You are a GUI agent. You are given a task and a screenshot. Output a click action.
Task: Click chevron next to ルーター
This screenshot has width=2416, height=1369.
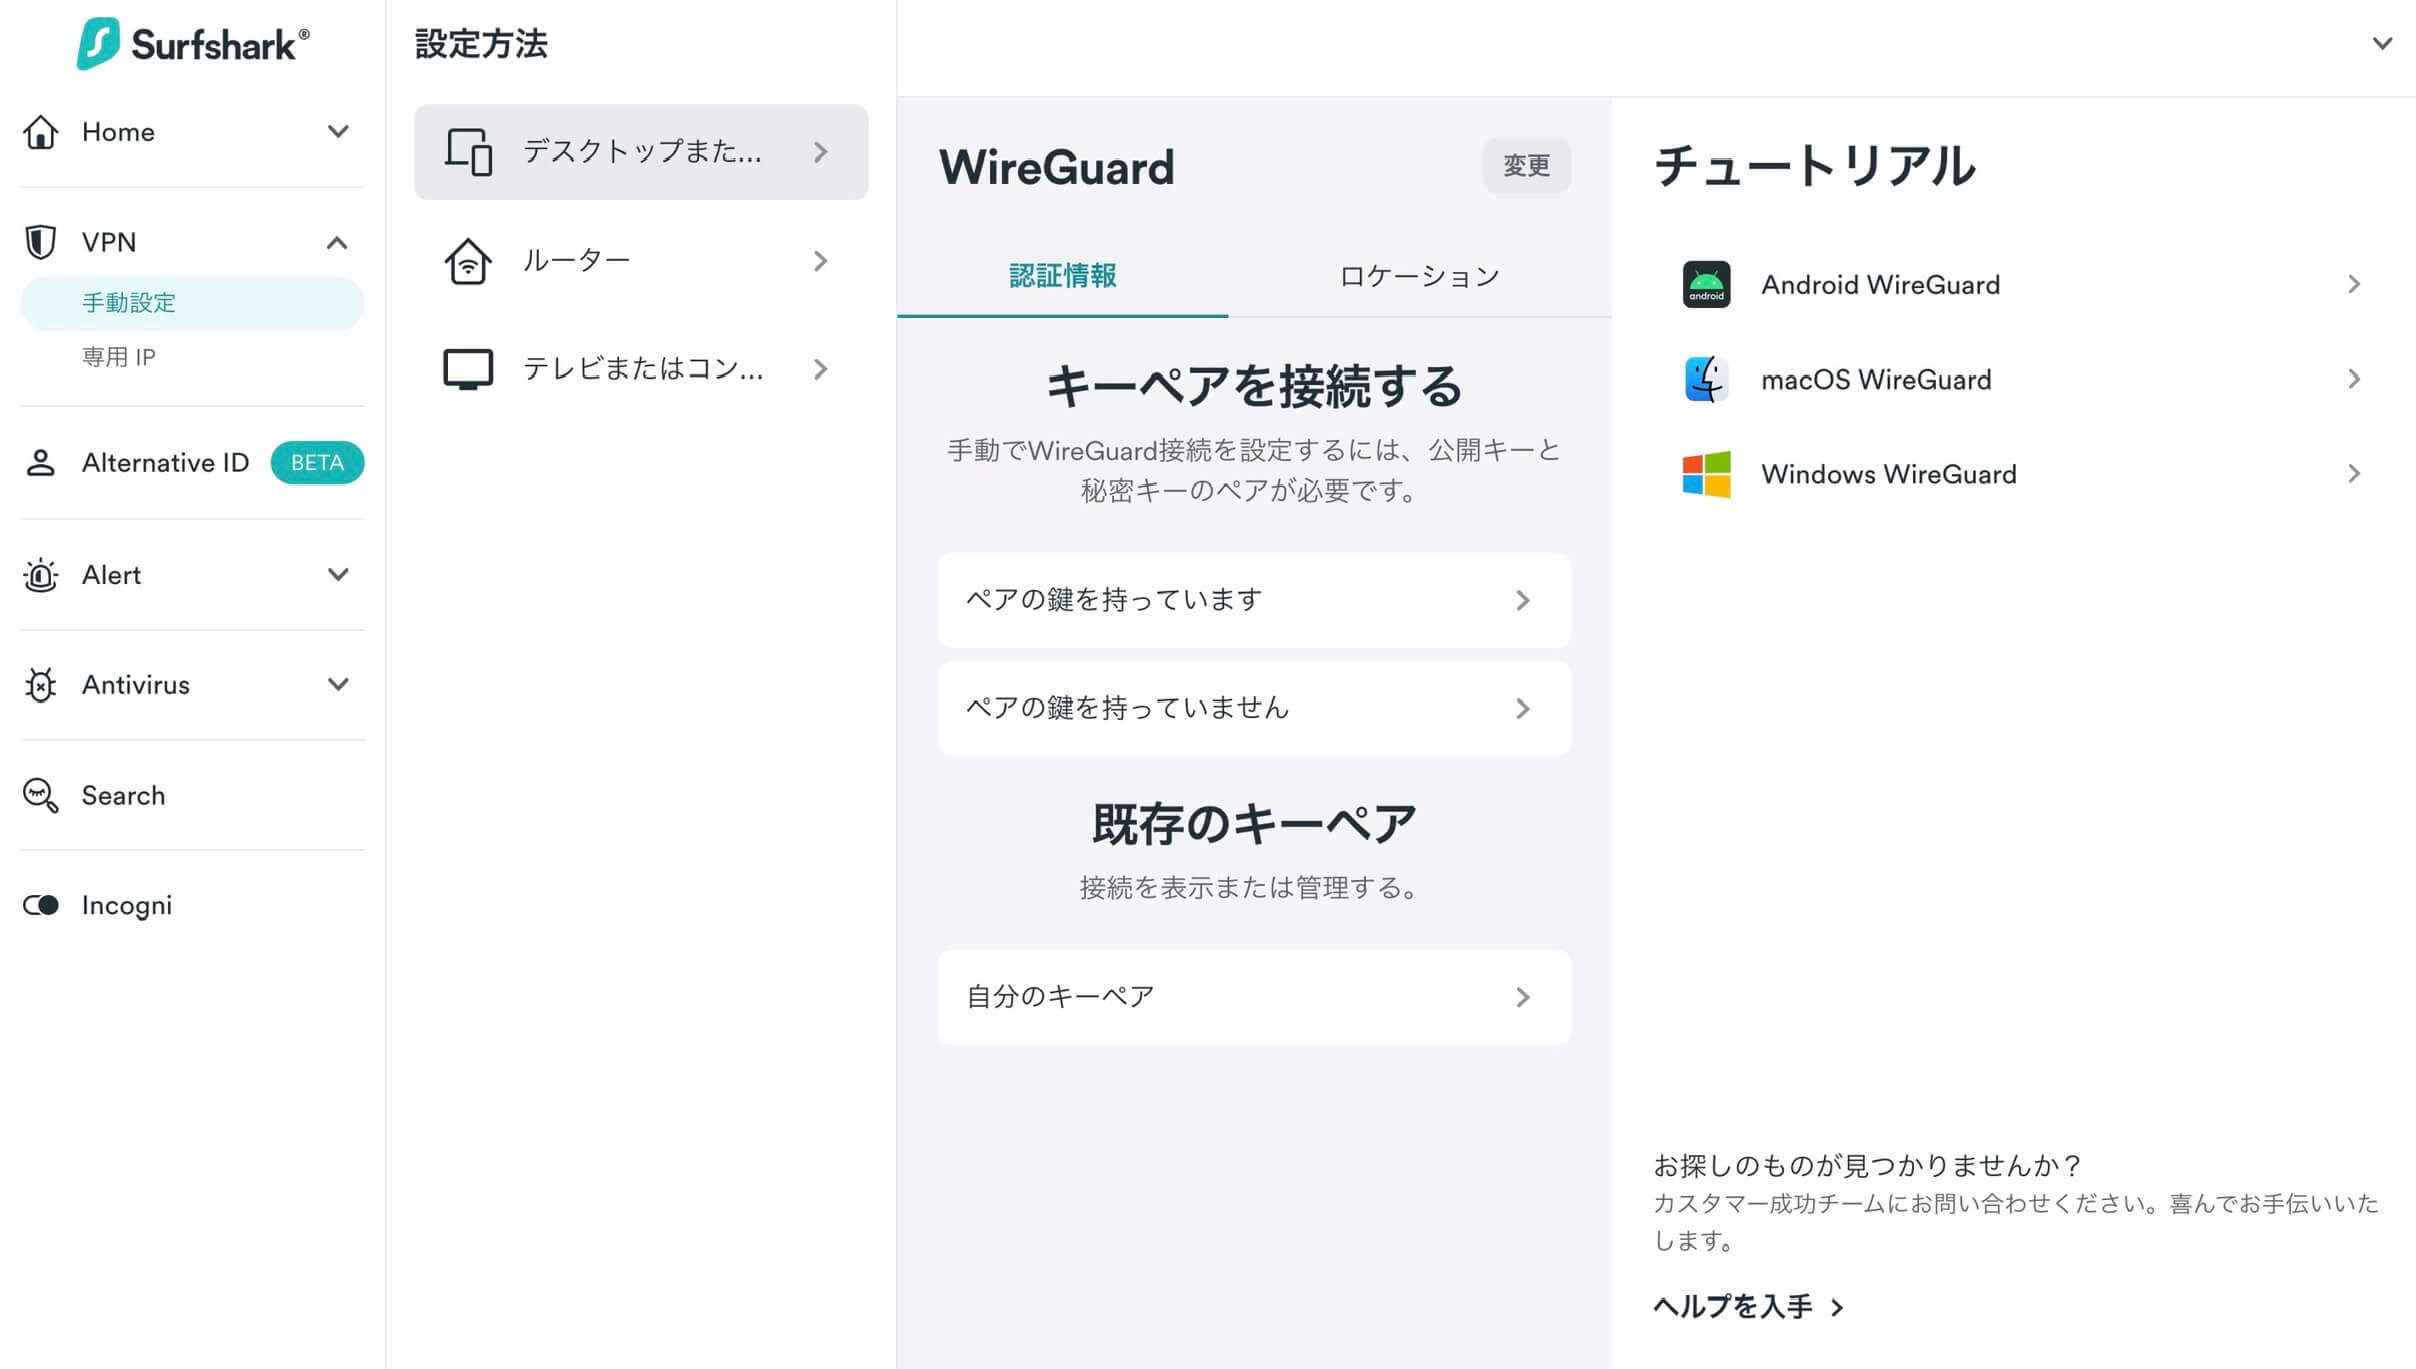coord(821,261)
